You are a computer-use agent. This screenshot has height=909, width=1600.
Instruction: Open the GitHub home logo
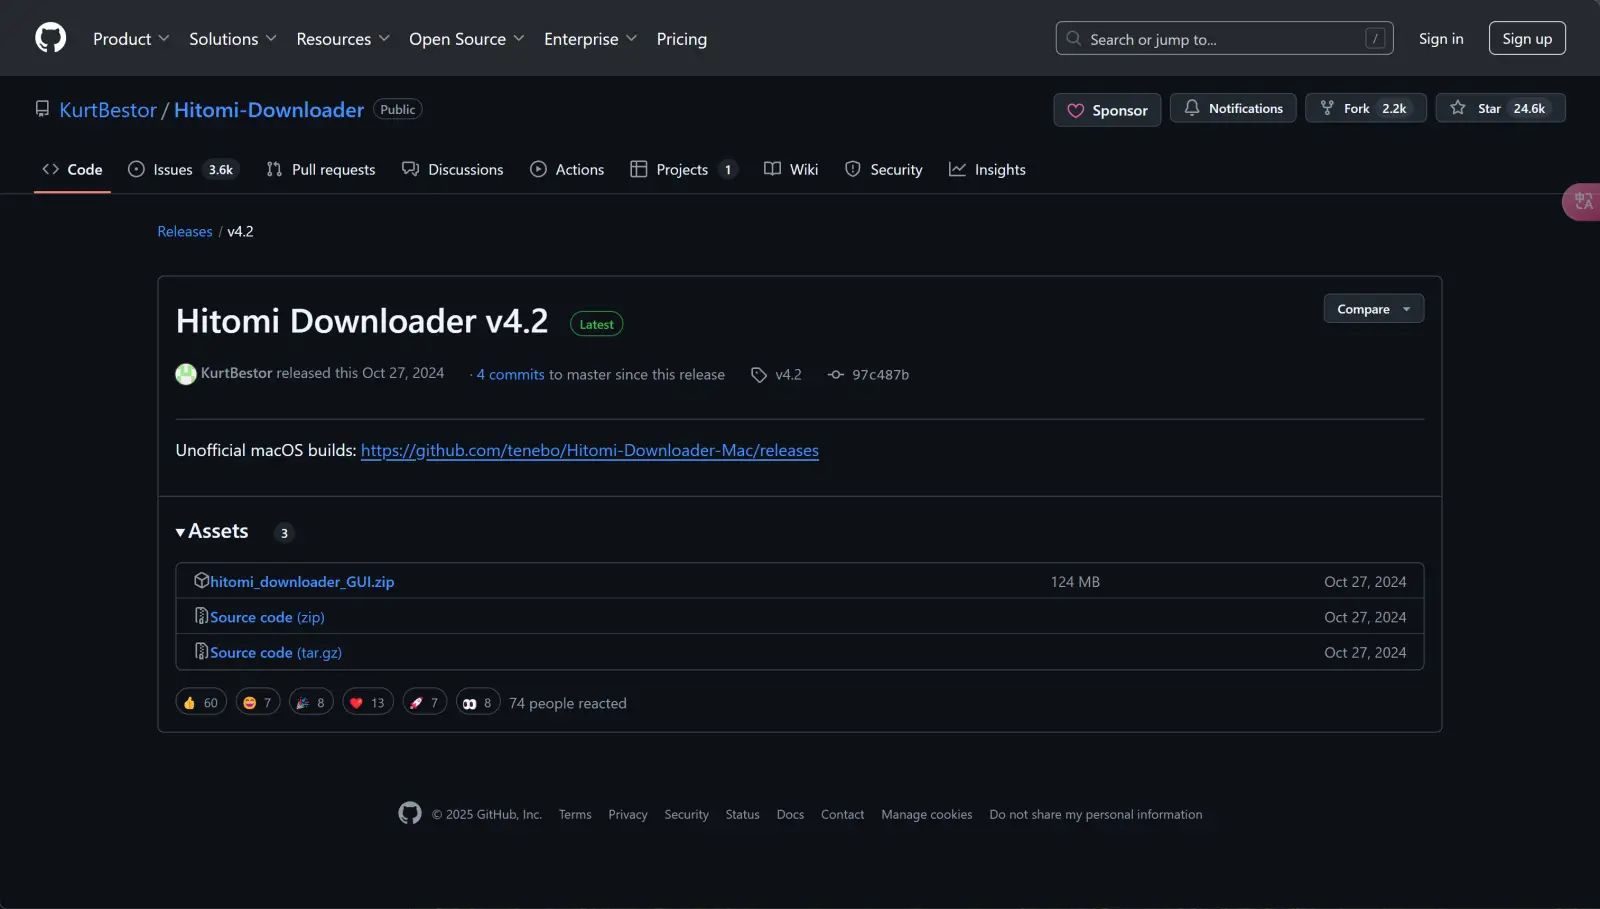[x=50, y=38]
